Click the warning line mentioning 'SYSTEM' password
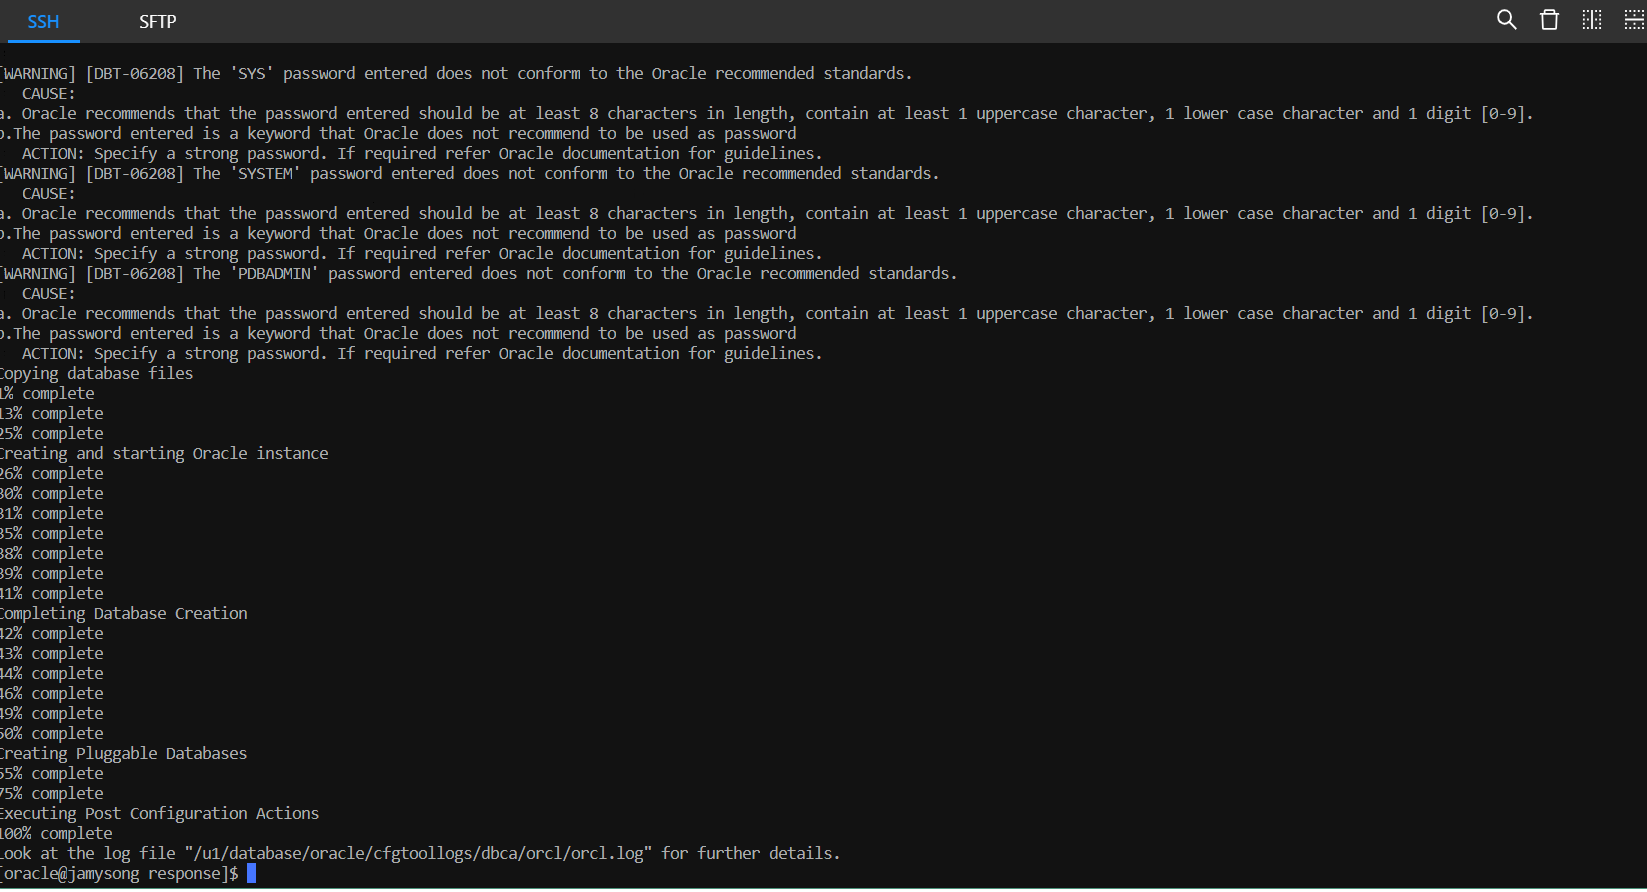 [470, 173]
